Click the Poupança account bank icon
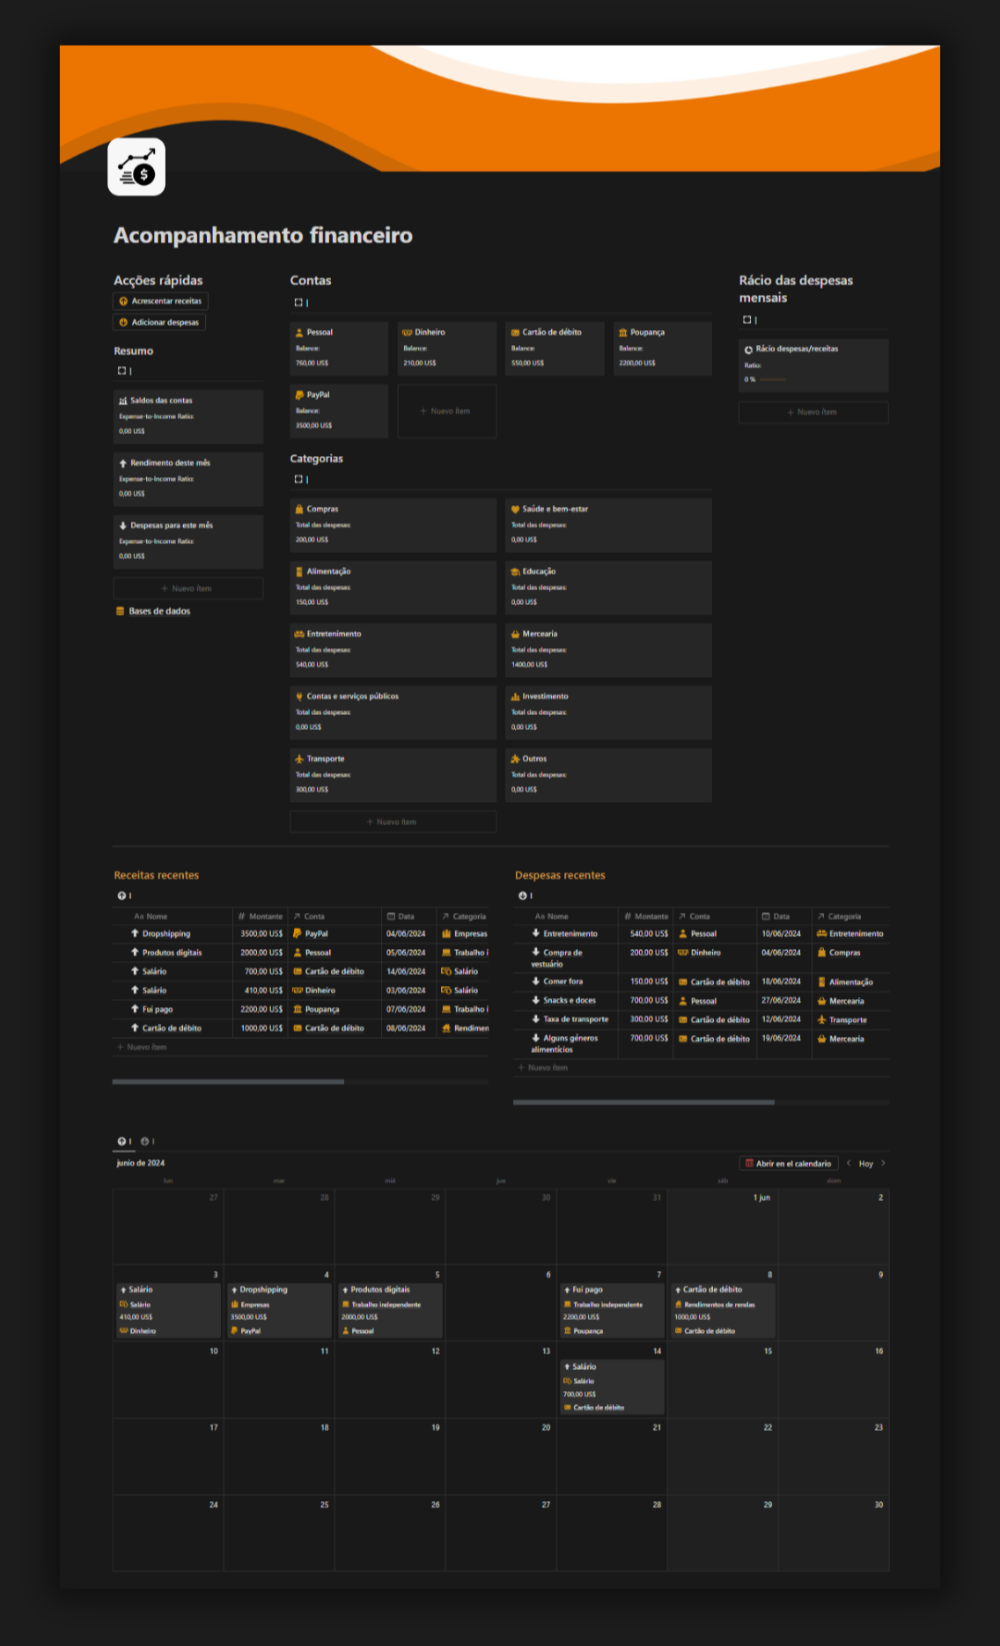 tap(623, 332)
